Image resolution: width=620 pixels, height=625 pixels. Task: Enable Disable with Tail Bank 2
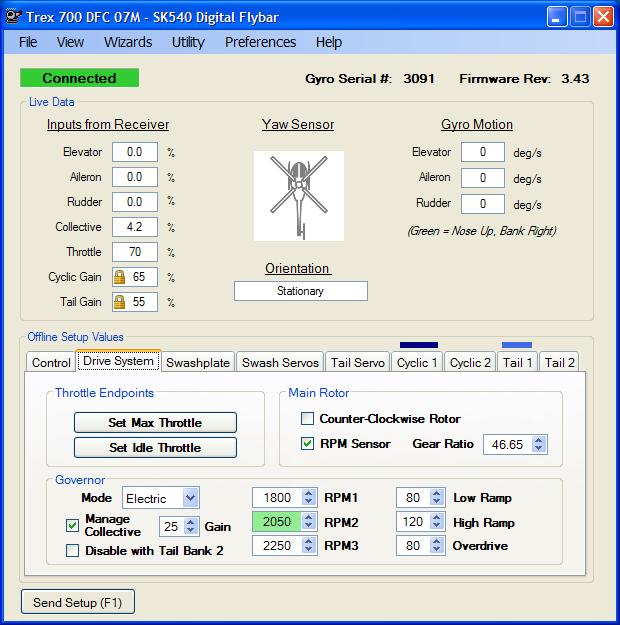tap(72, 550)
